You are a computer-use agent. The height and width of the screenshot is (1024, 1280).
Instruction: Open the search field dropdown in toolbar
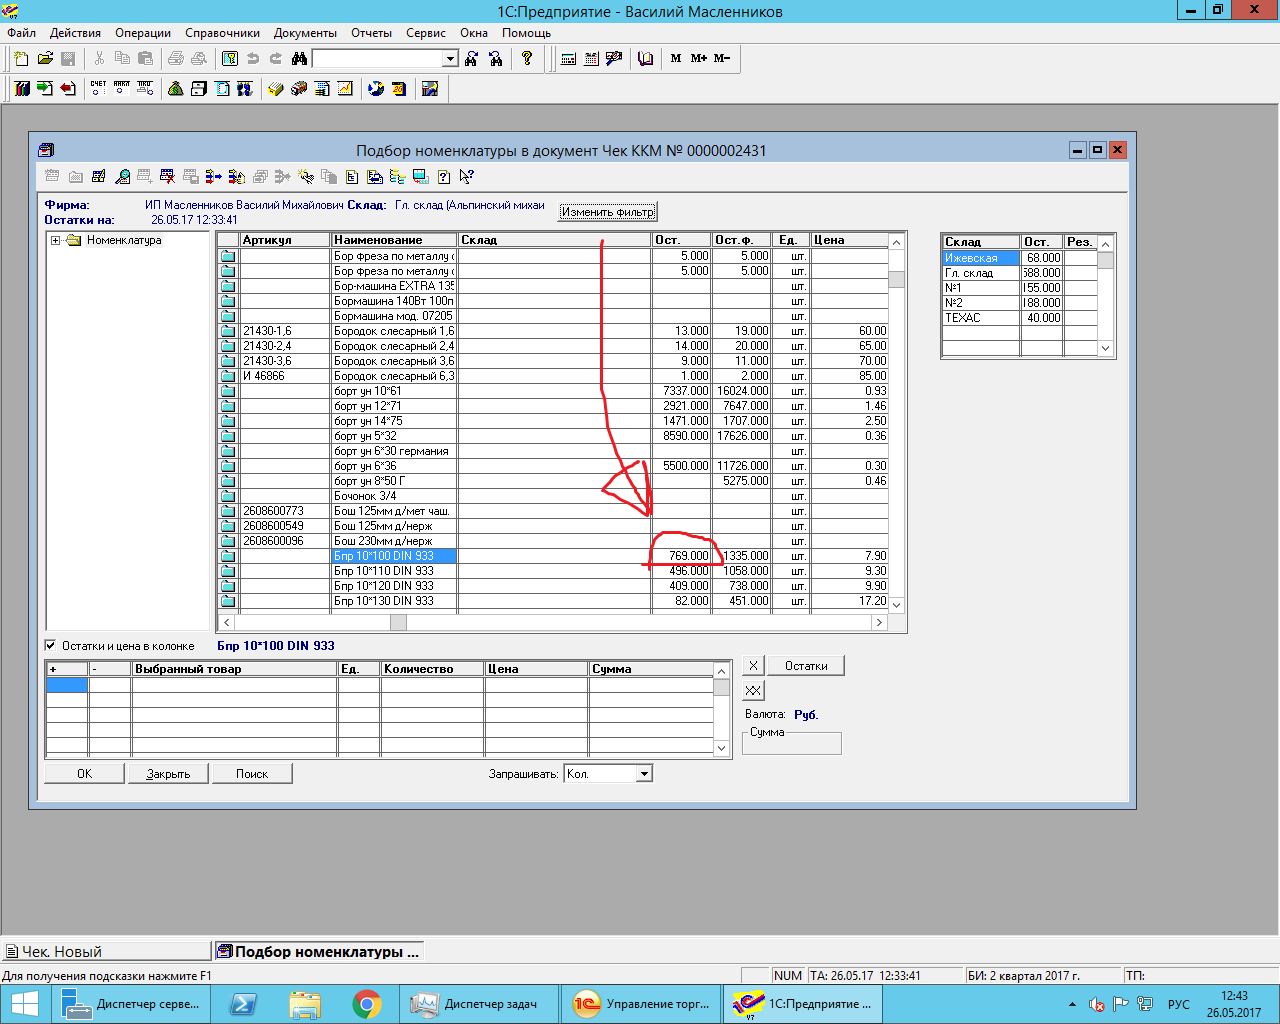point(450,59)
